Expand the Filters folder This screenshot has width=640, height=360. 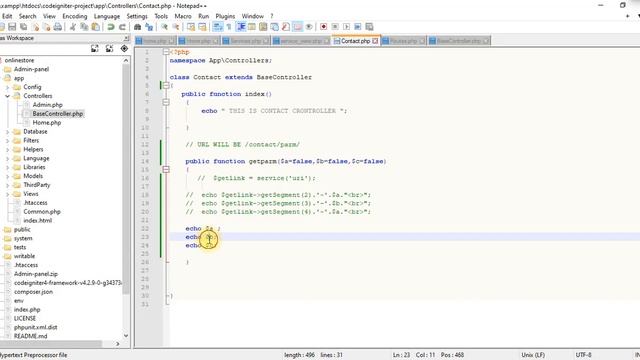point(7,141)
